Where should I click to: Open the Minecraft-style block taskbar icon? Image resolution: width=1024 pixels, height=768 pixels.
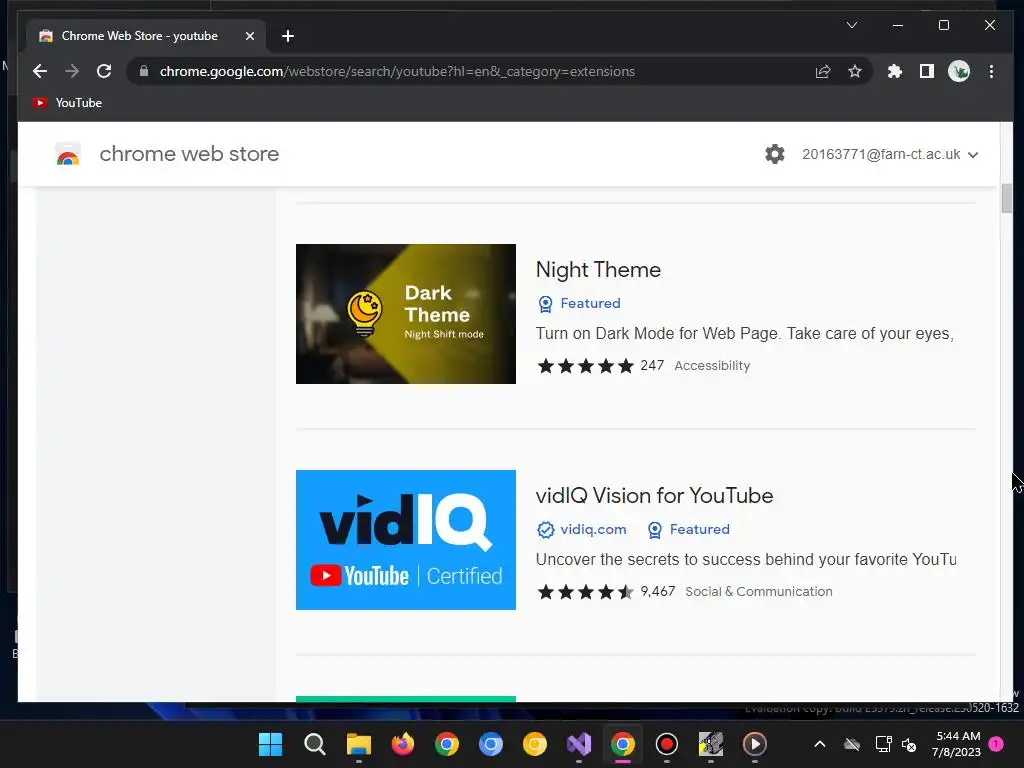pos(711,744)
